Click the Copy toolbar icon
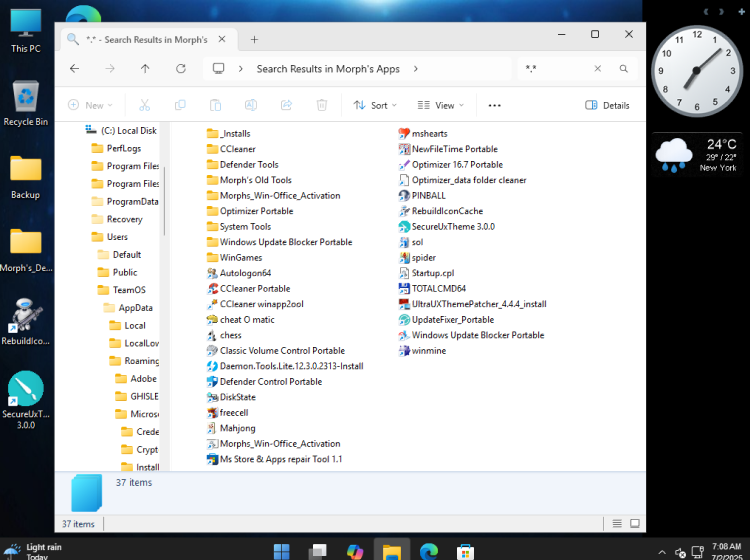This screenshot has height=560, width=750. [180, 105]
